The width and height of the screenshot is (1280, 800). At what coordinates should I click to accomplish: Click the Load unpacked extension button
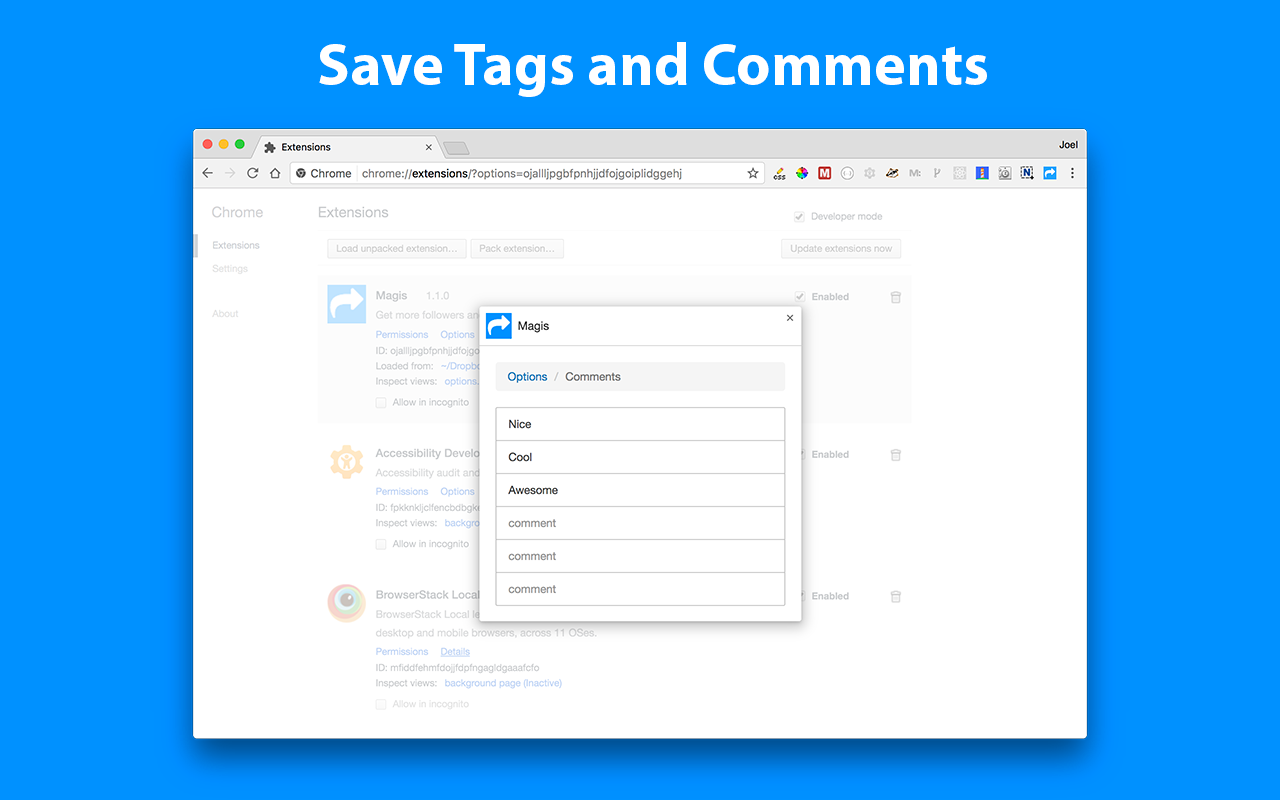(397, 249)
